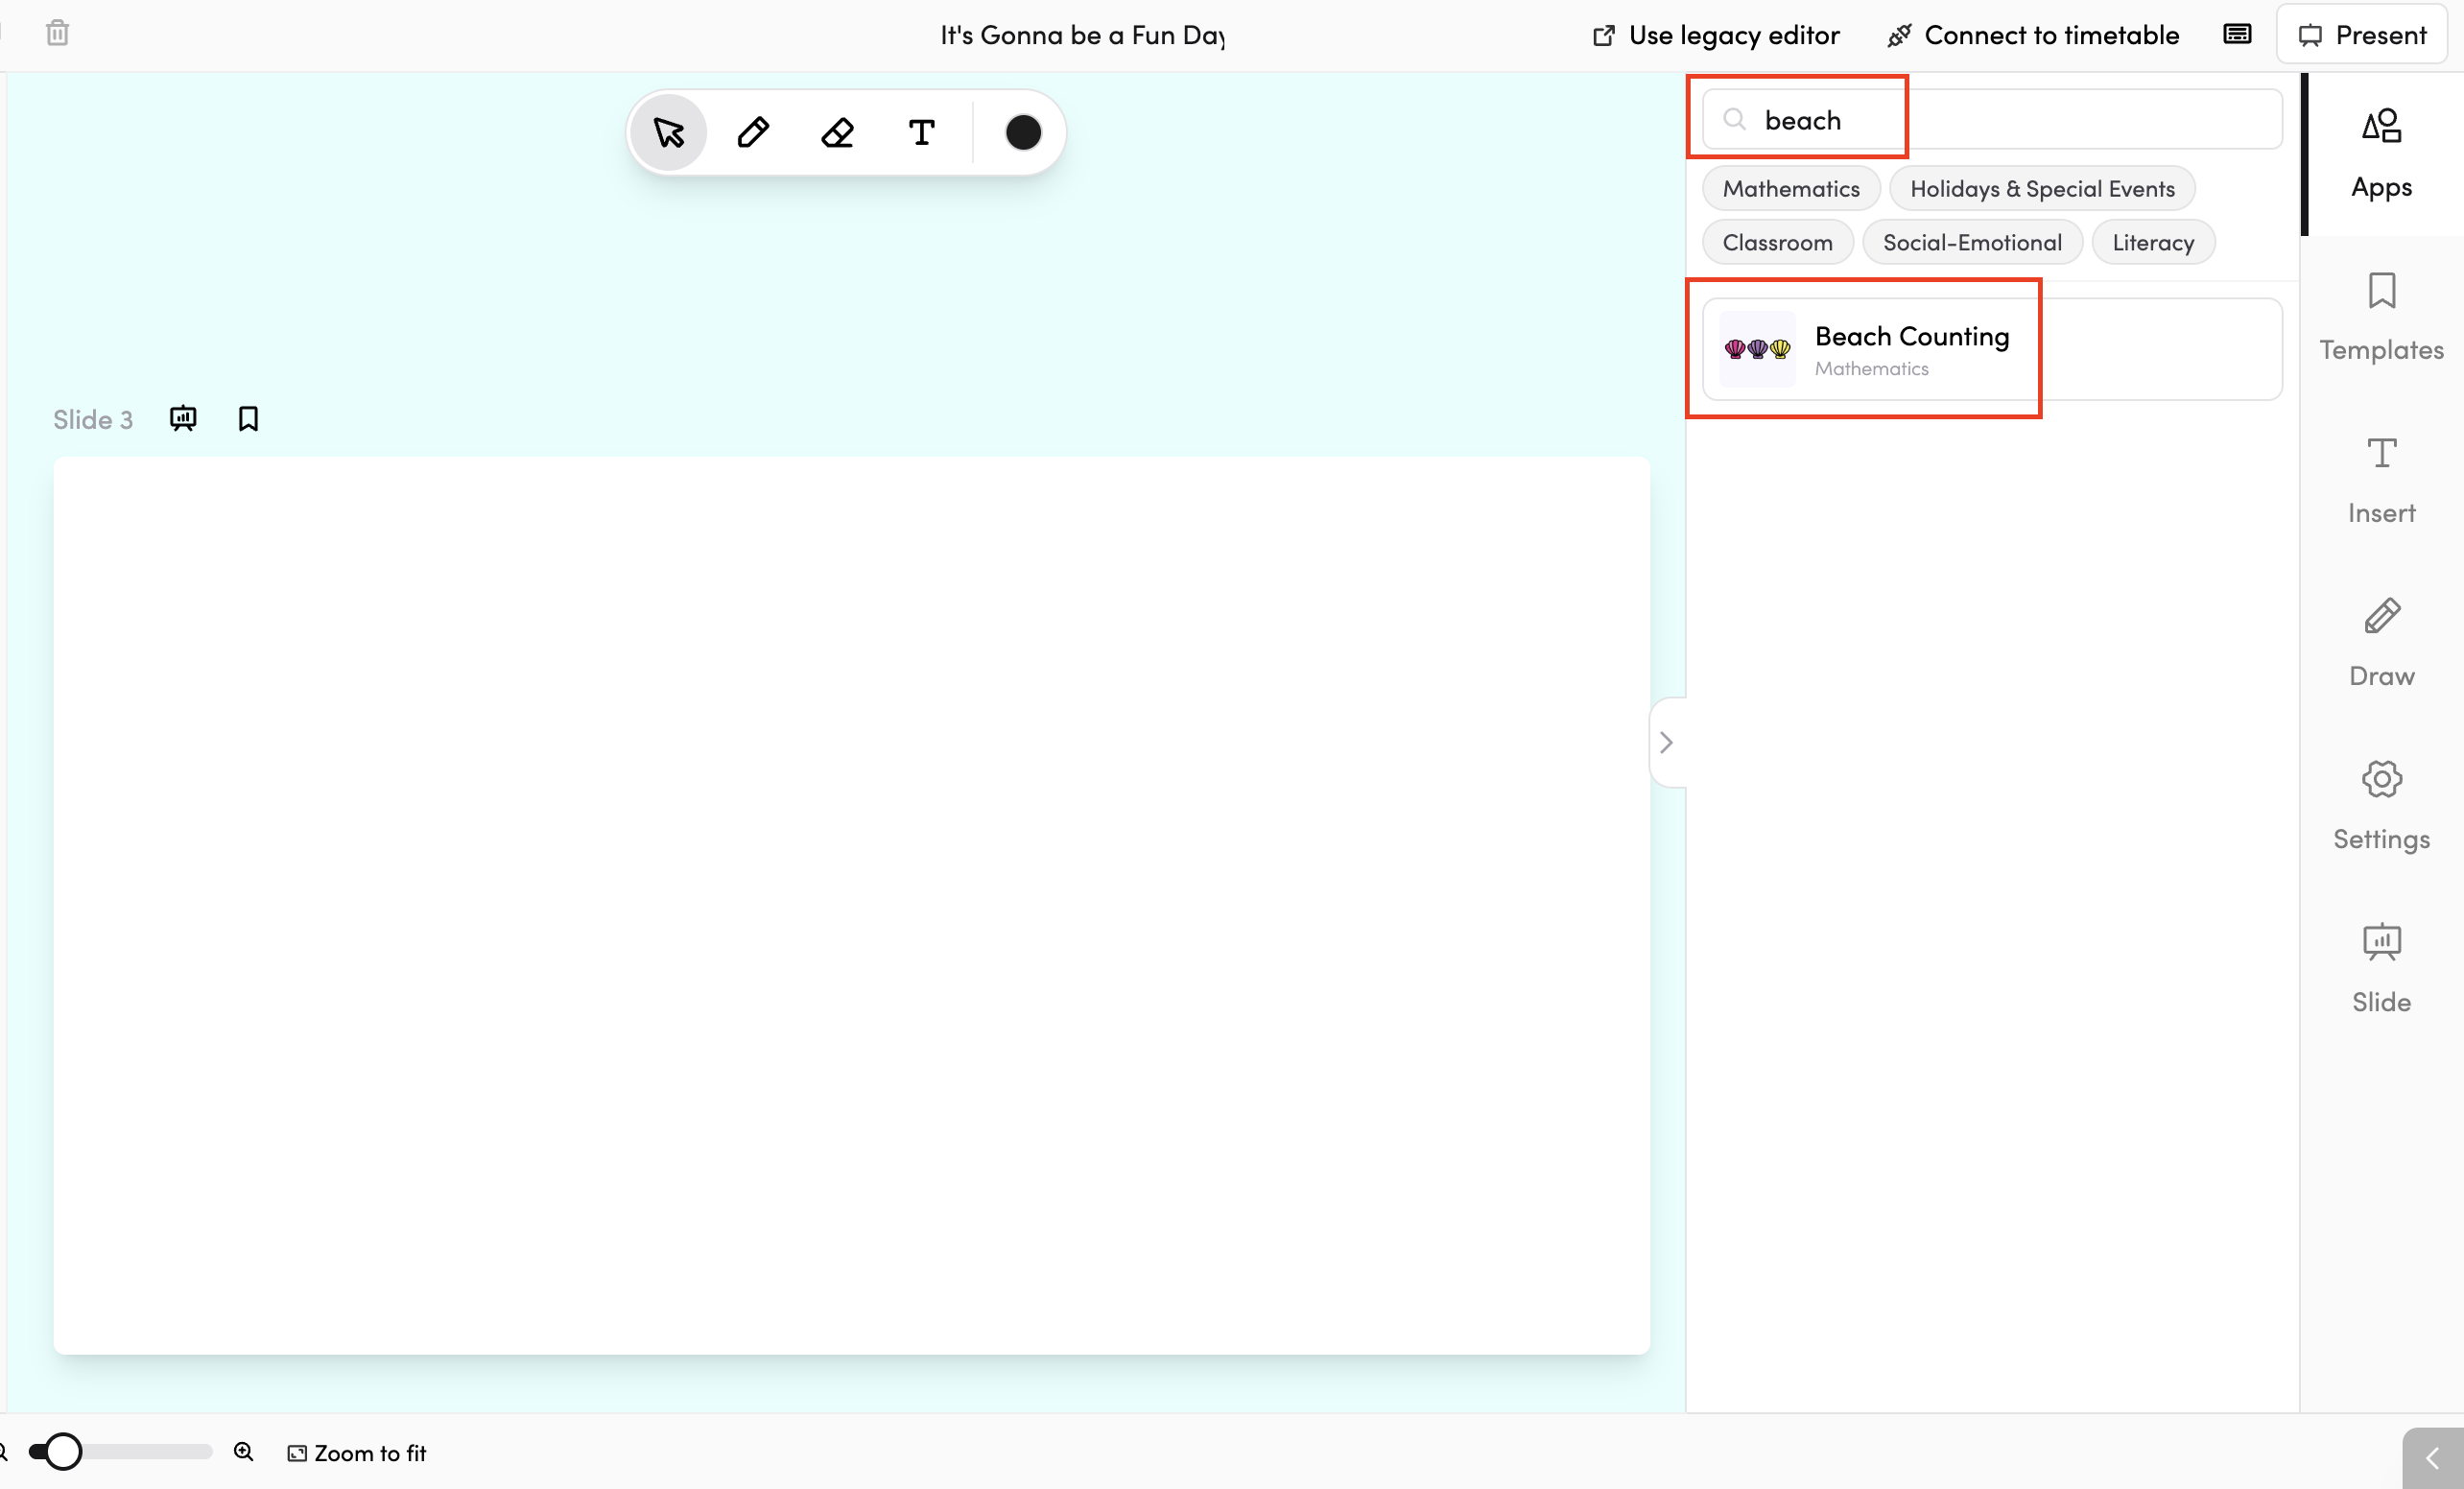Screen dimensions: 2464x1489
Task: Click the search magnifier icon
Action: click(1735, 120)
